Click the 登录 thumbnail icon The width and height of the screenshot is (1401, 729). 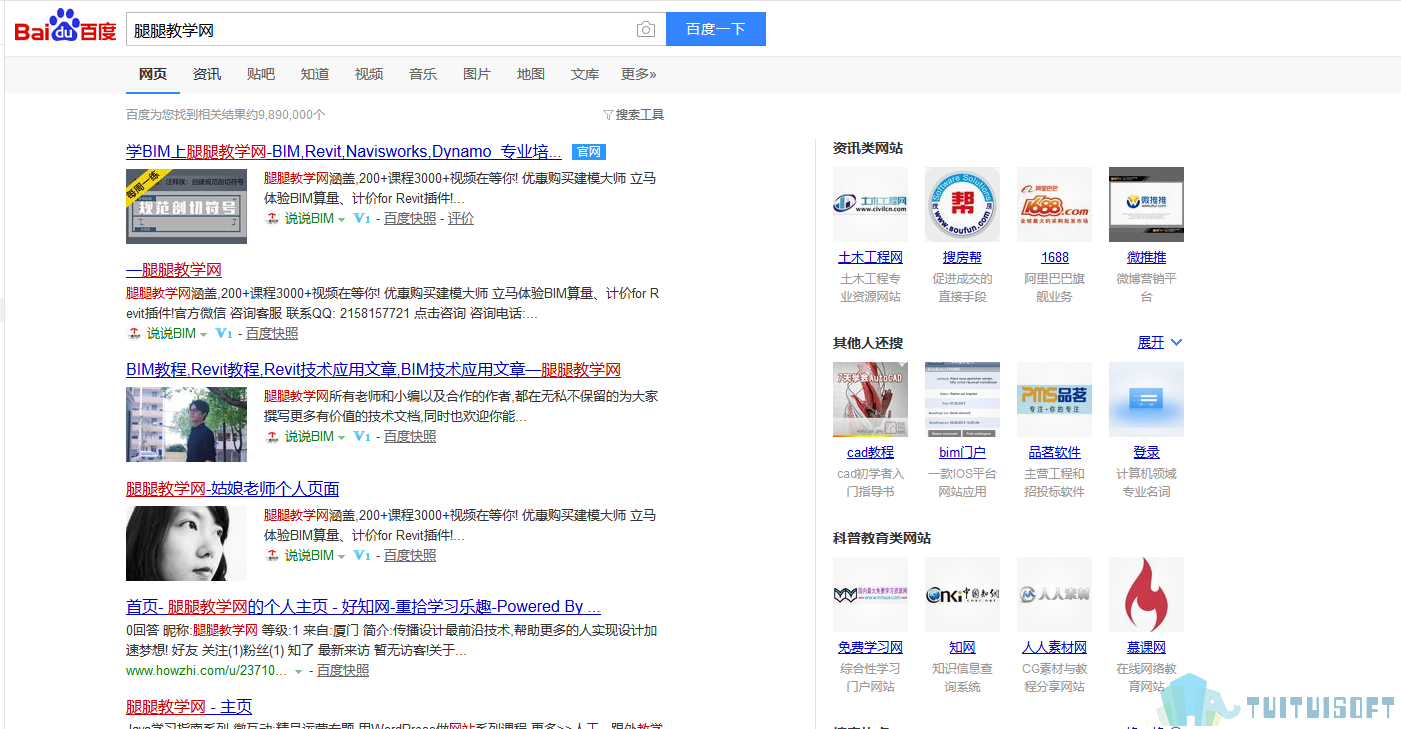1146,399
